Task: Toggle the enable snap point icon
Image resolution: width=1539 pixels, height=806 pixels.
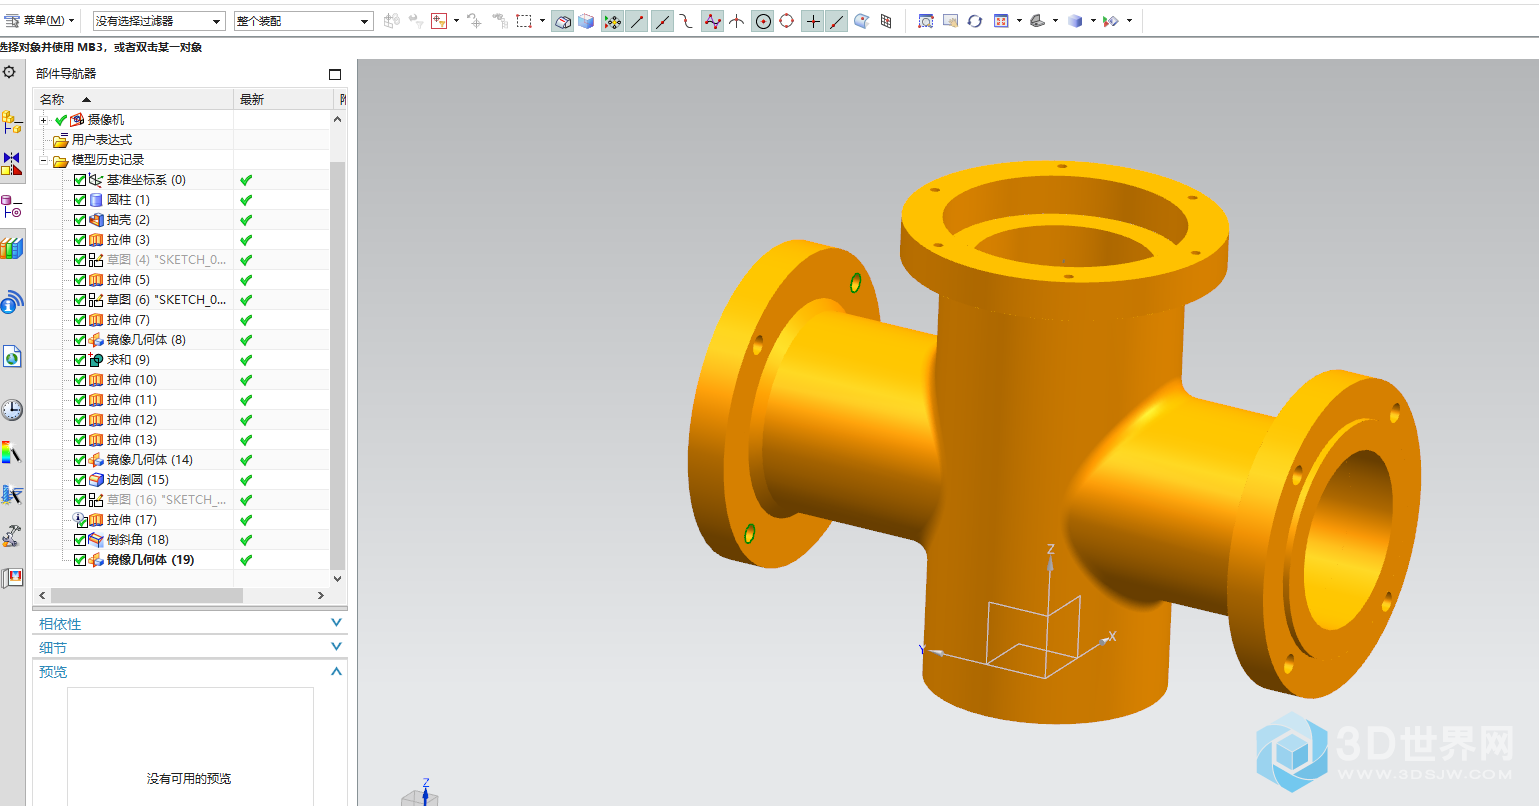Action: coord(612,20)
